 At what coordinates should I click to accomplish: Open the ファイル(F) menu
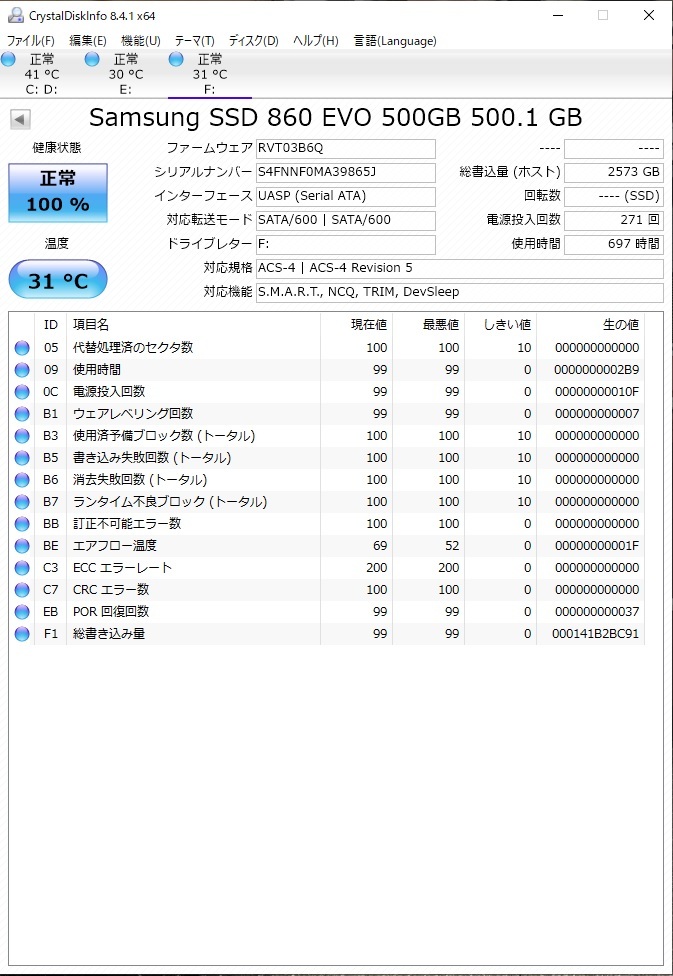point(31,41)
